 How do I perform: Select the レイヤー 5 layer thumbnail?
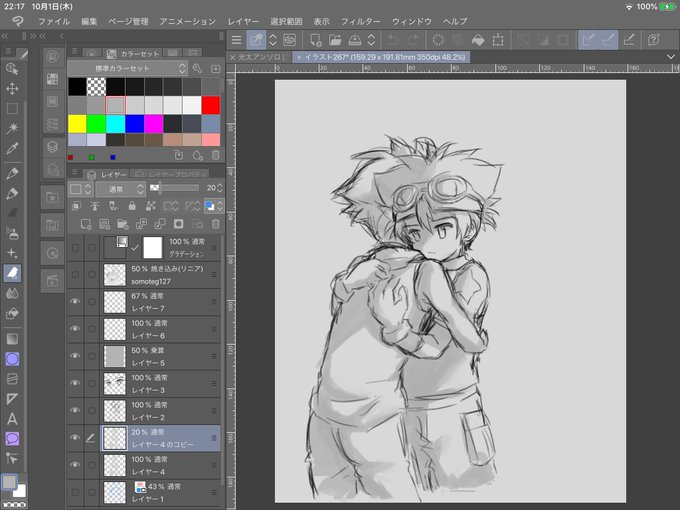[x=115, y=356]
